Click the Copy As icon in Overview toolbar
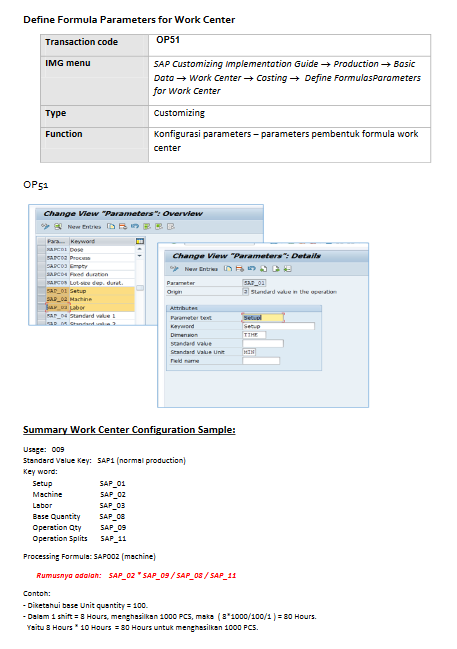 tap(111, 226)
